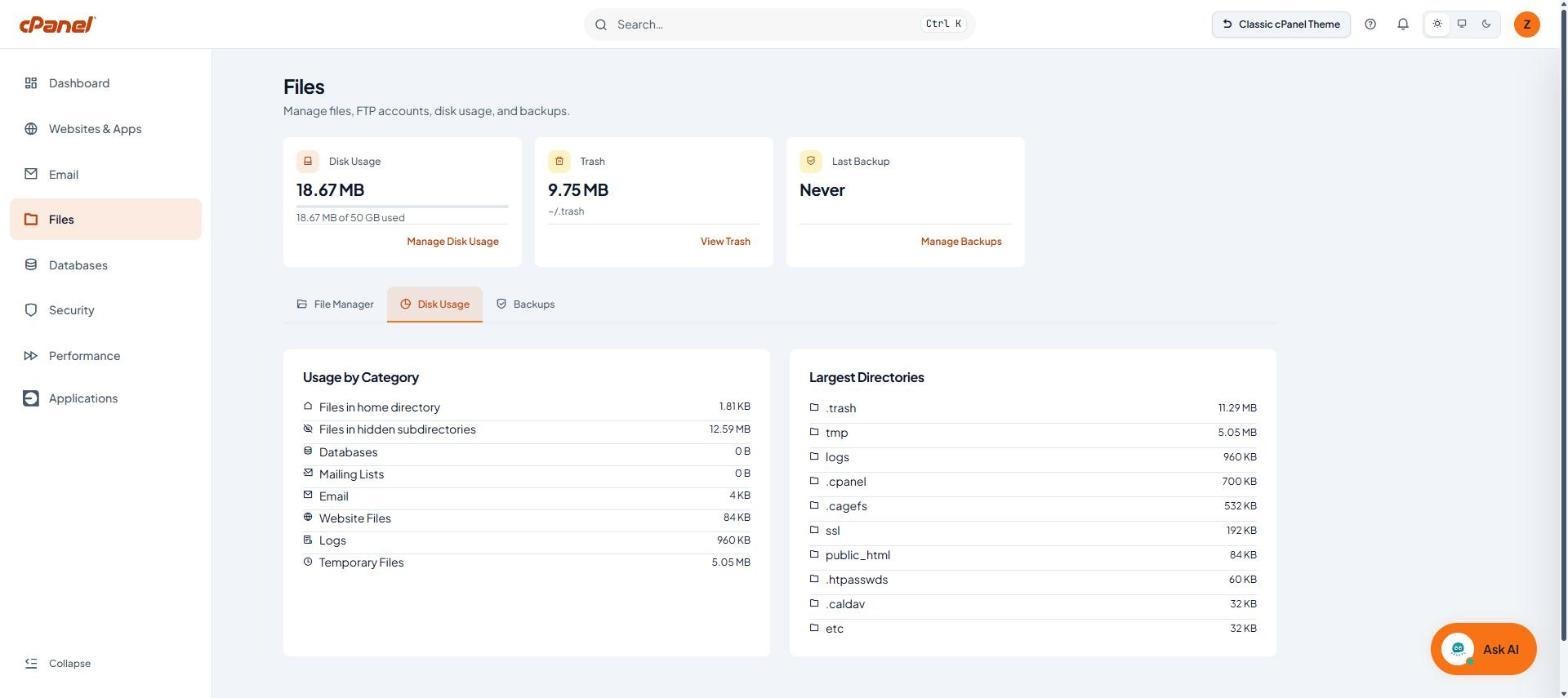Open the notifications bell
1568x698 pixels.
click(1402, 24)
